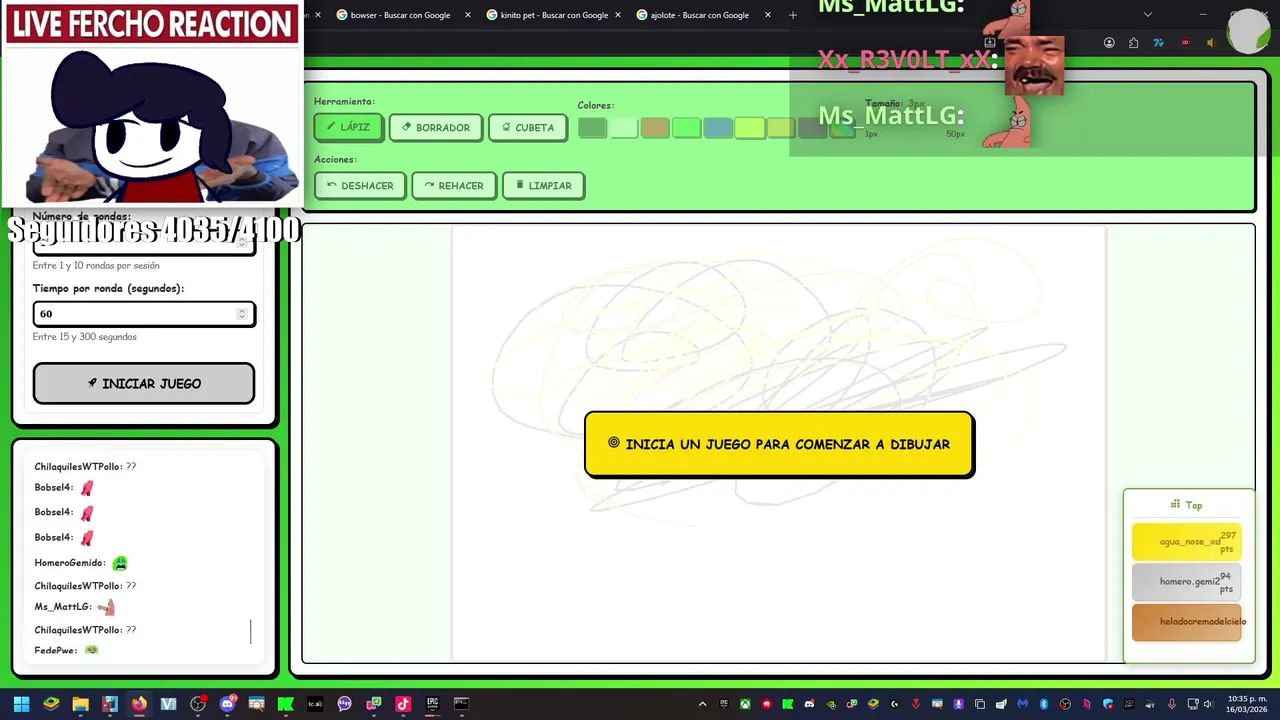Image resolution: width=1280 pixels, height=720 pixels.
Task: Focus the Tiempo por ronda input field
Action: point(144,314)
